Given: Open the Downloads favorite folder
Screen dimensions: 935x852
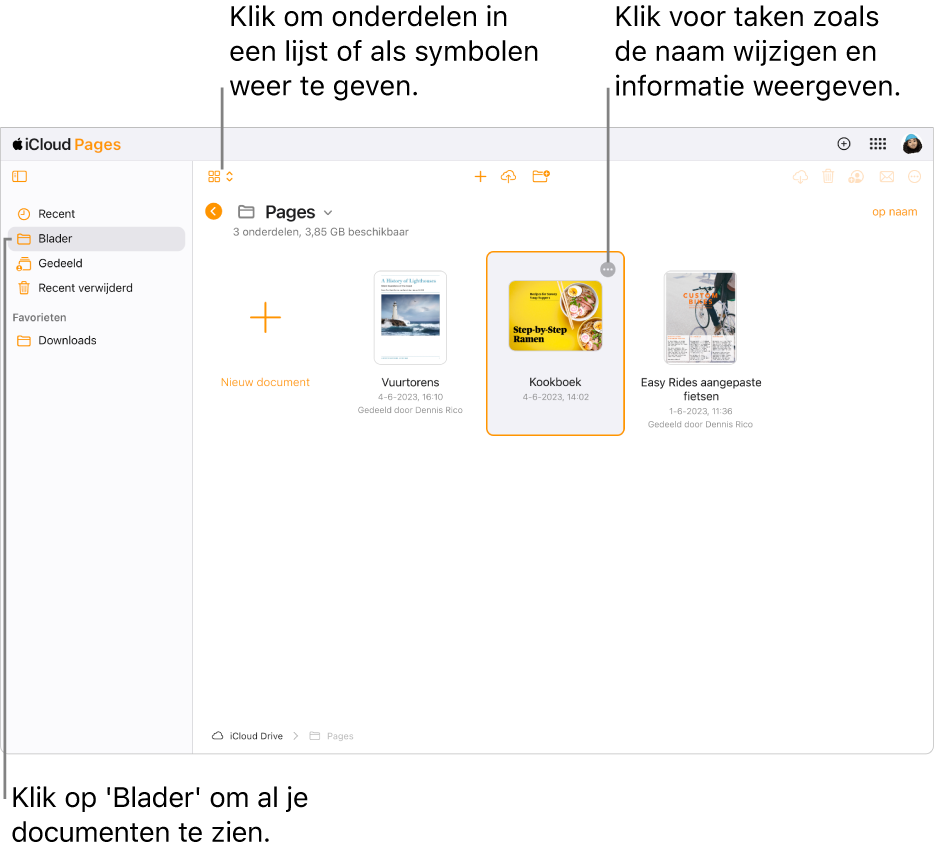Looking at the screenshot, I should coord(66,340).
